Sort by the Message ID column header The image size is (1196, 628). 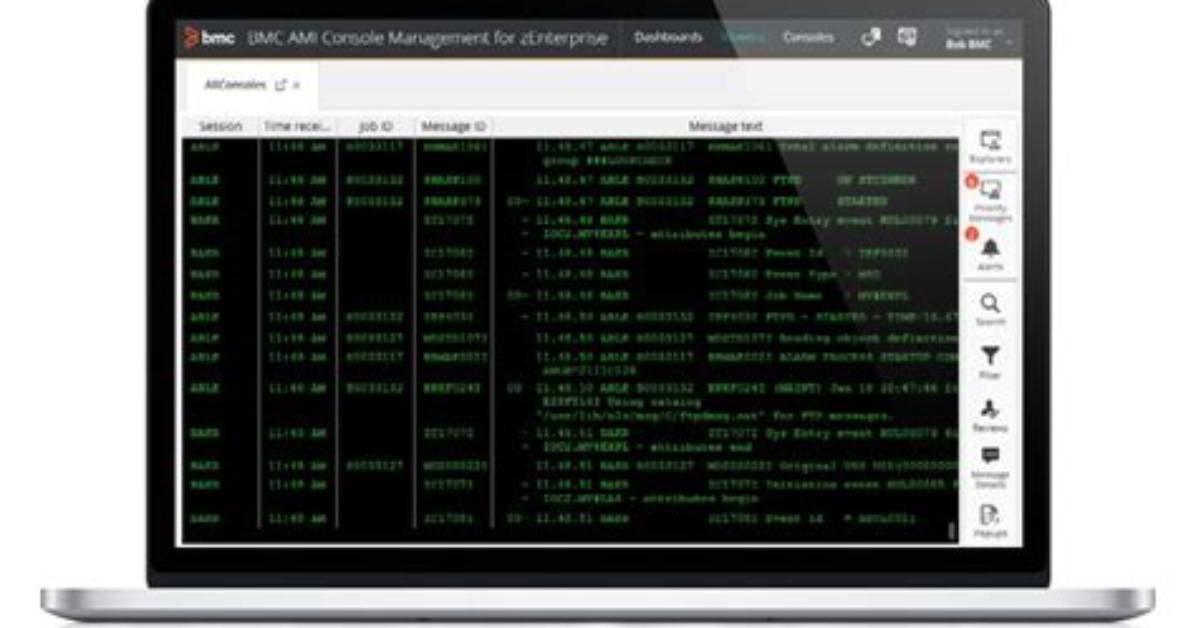454,126
